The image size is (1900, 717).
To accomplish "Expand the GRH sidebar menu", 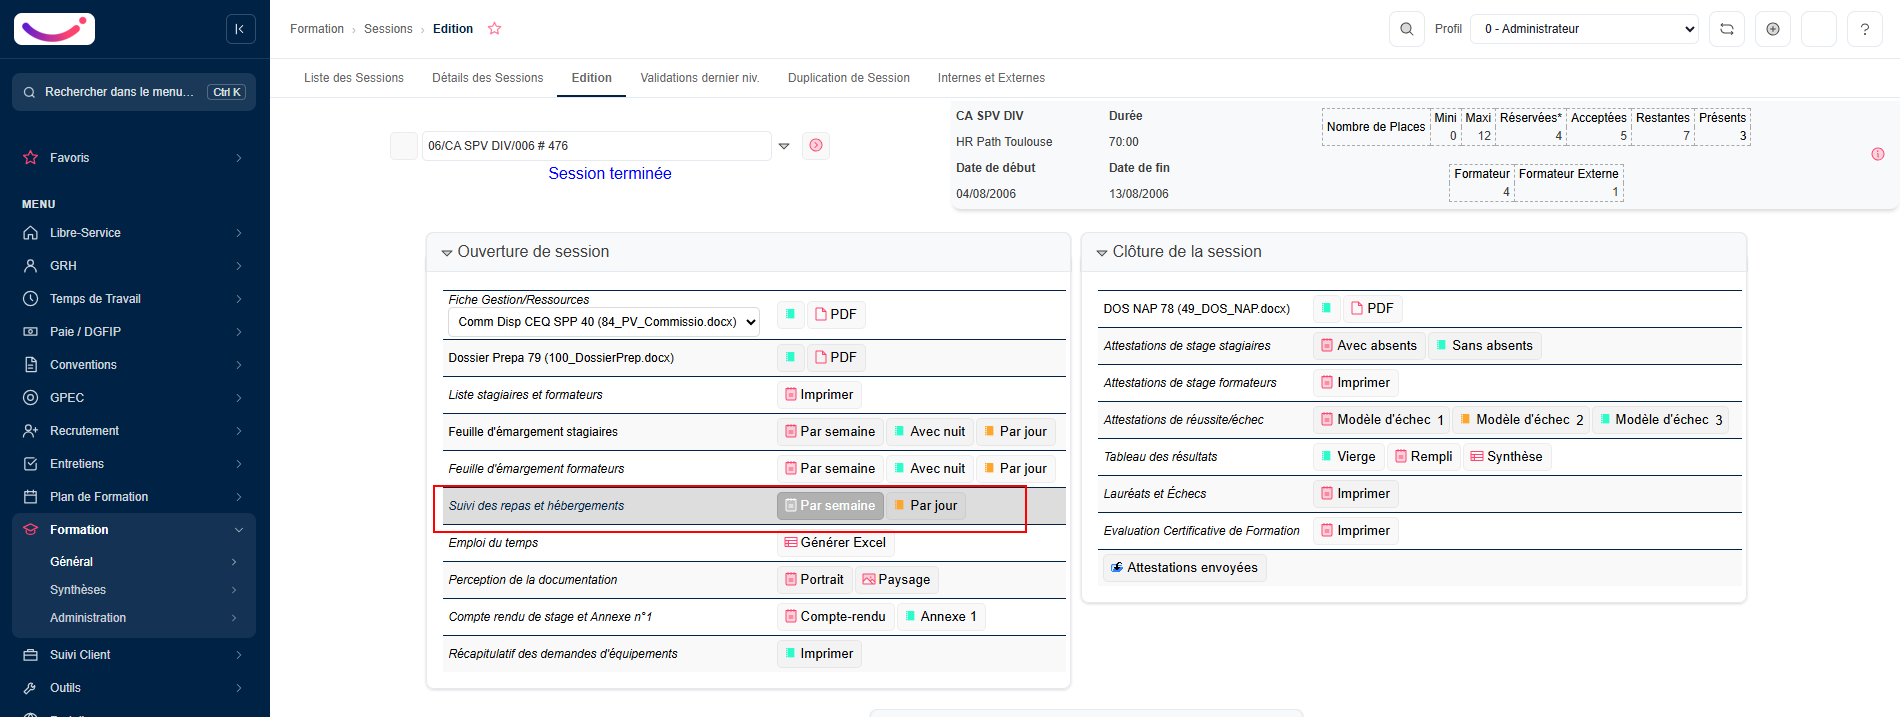I will point(134,266).
